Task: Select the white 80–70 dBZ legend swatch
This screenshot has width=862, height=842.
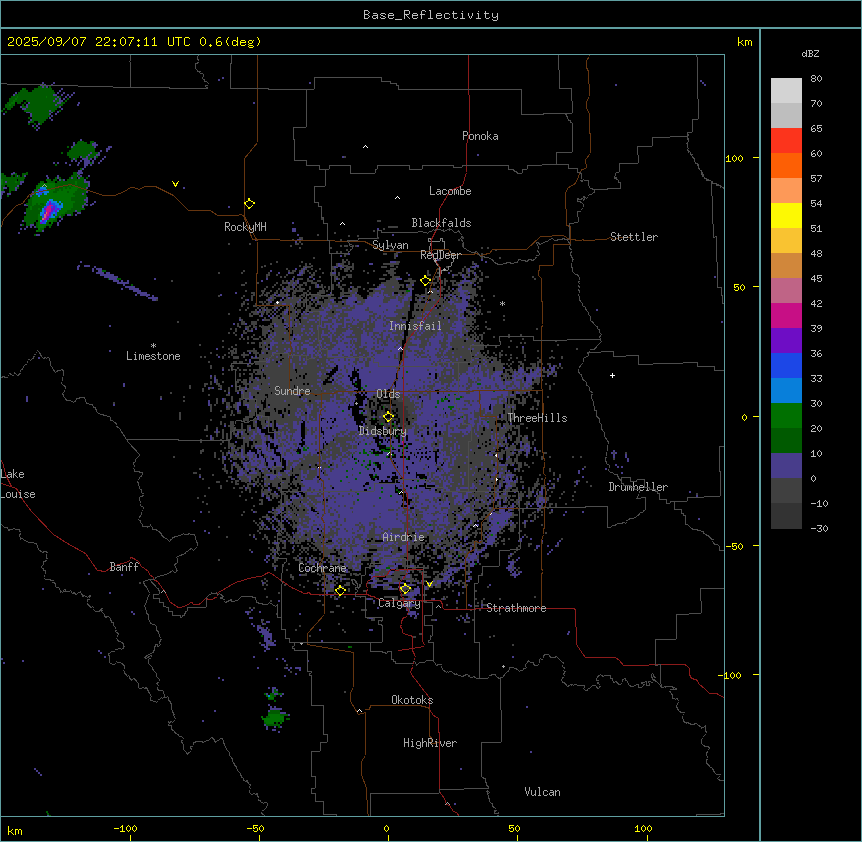Action: [x=786, y=91]
